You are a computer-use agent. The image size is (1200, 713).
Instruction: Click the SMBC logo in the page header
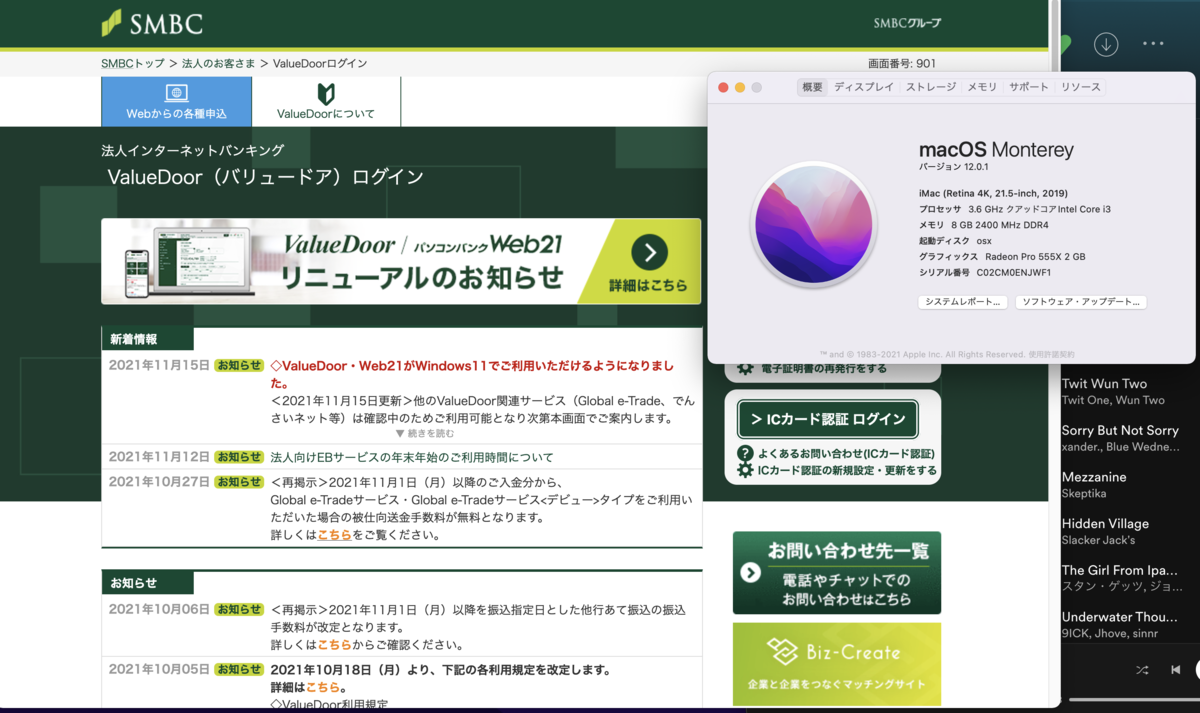[152, 22]
